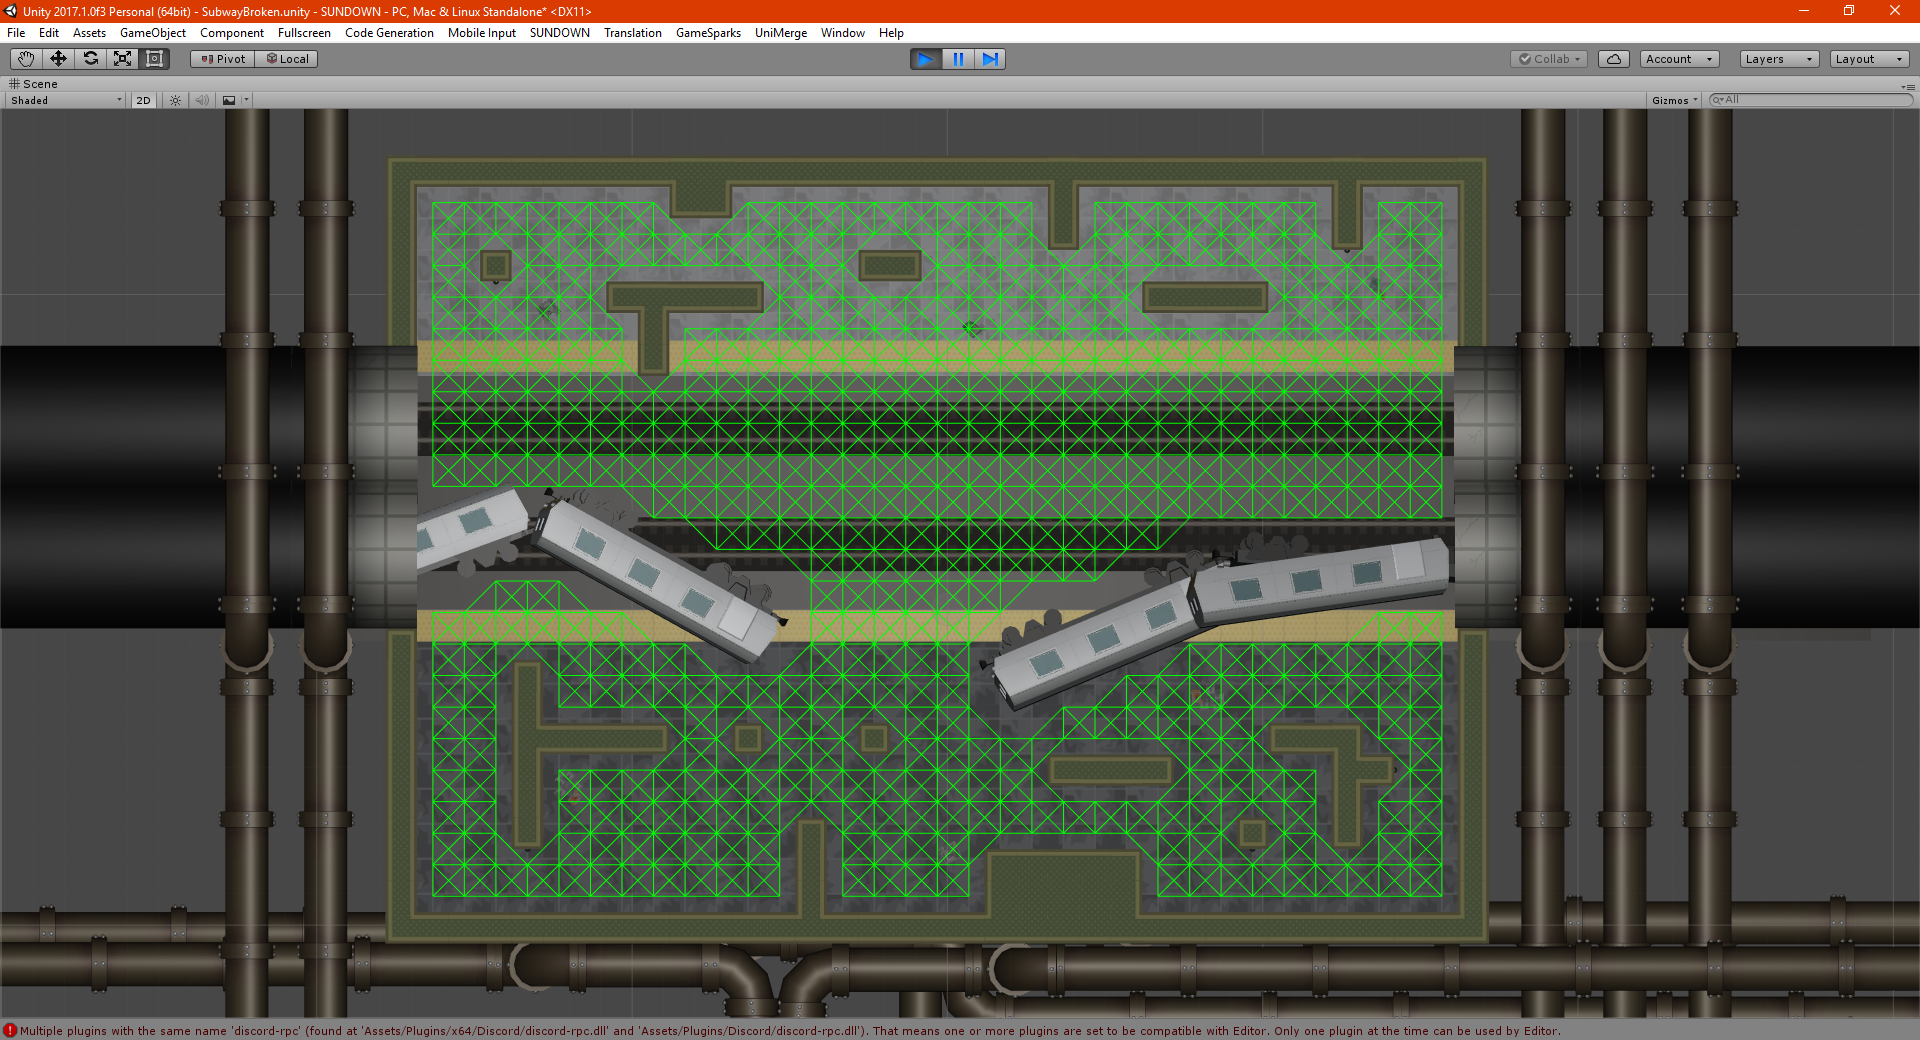The width and height of the screenshot is (1920, 1040).
Task: Pause the running game
Action: click(x=958, y=59)
